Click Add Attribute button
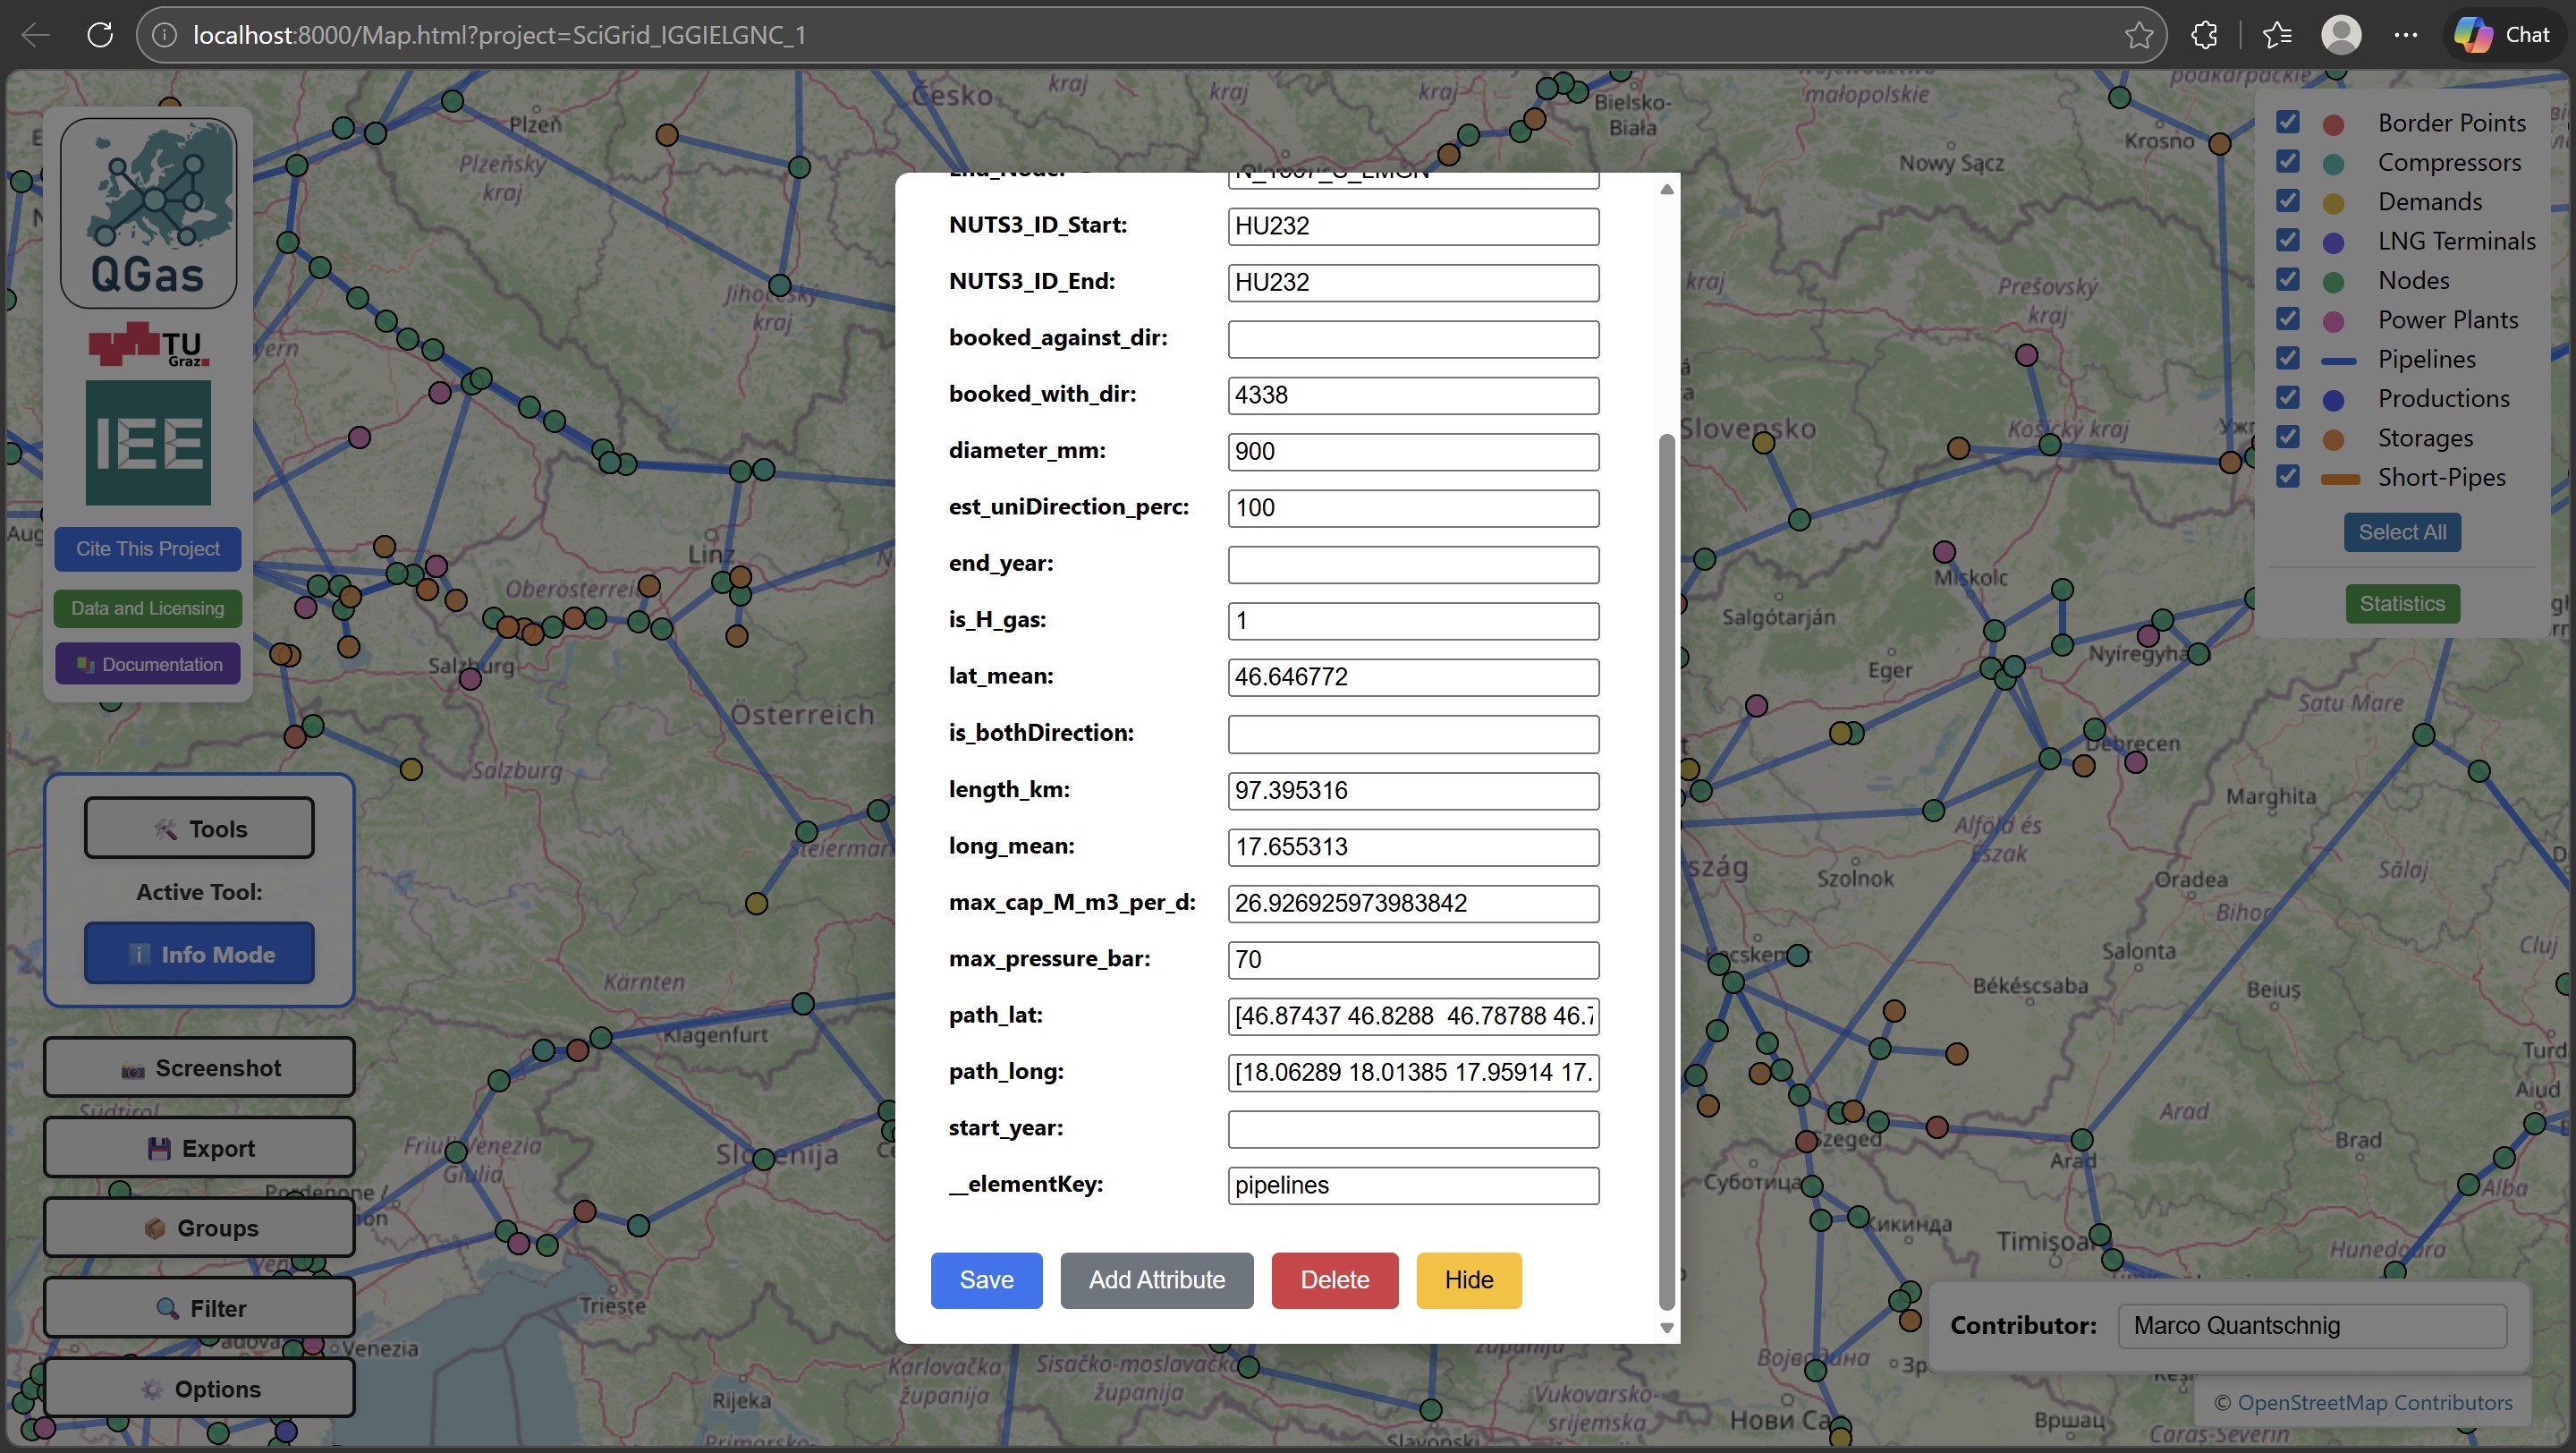Screen dimensions: 2576x1453 [x=1156, y=1280]
